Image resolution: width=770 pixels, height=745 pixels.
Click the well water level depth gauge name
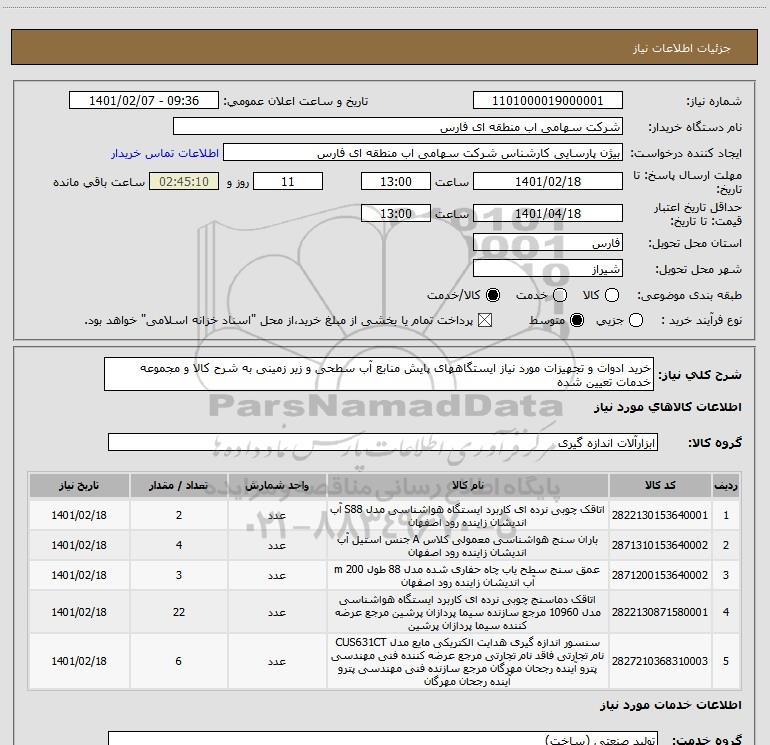(468, 576)
